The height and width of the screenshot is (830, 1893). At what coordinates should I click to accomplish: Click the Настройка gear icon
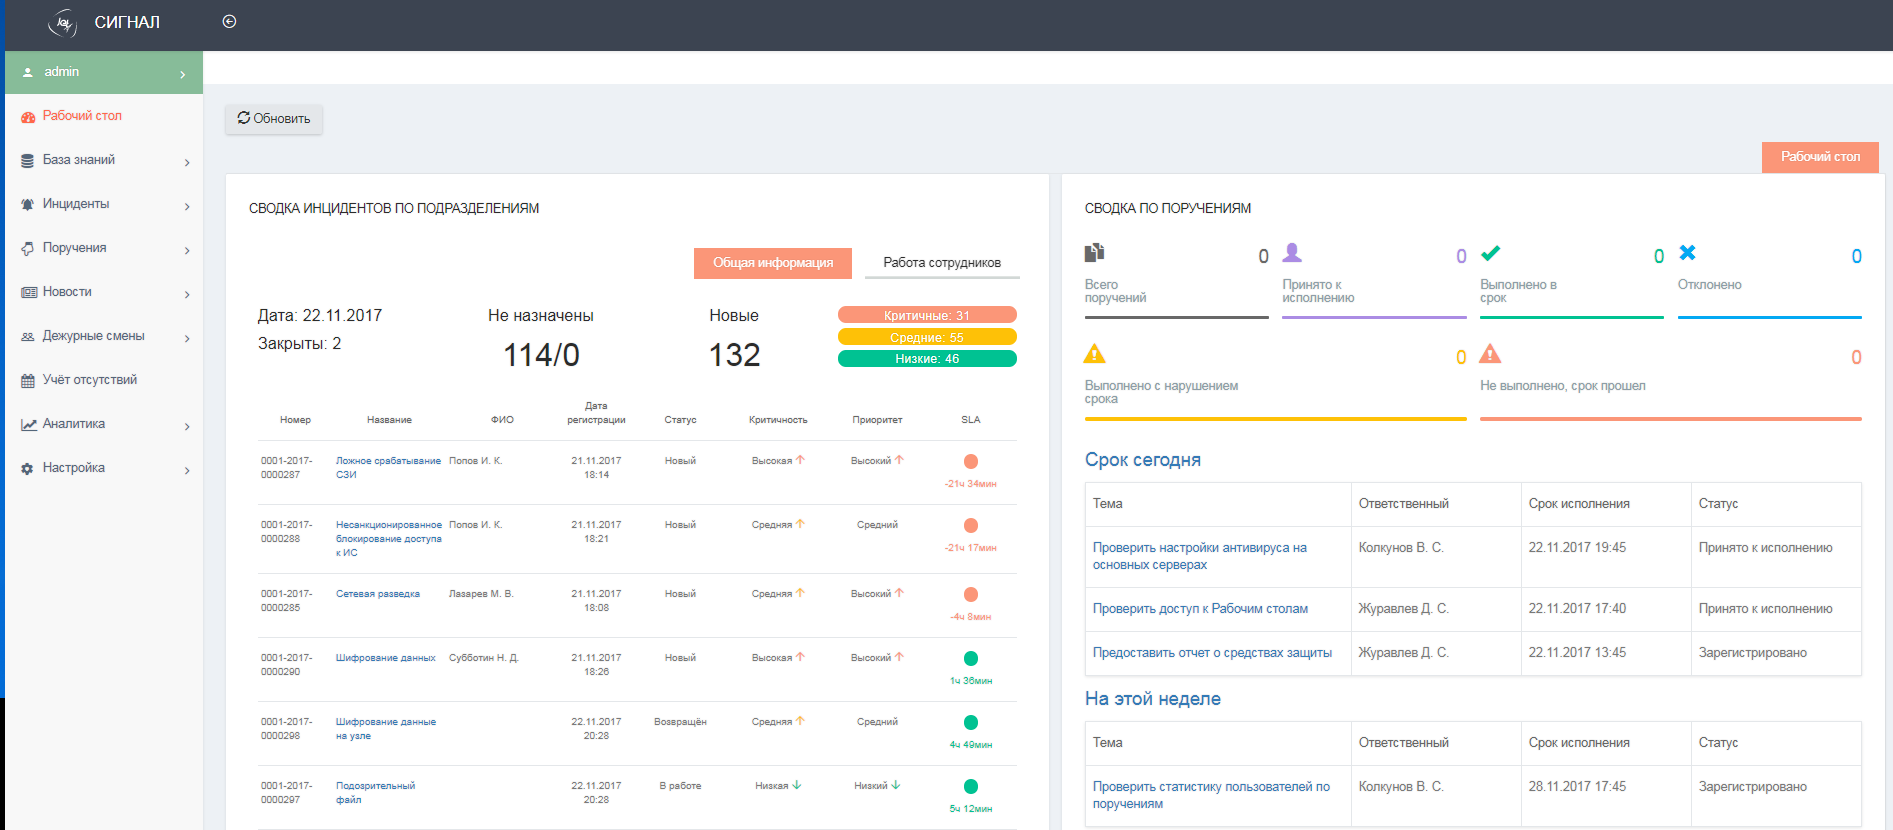tap(28, 468)
